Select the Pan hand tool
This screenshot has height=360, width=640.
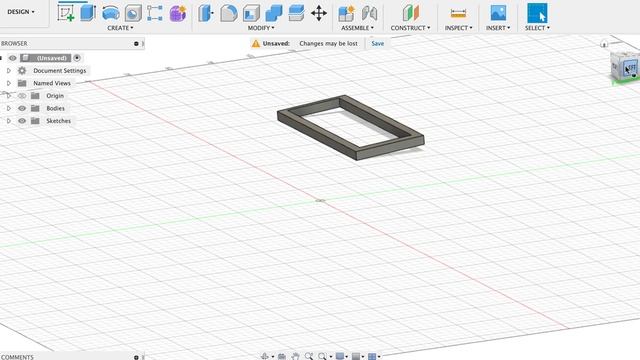click(296, 356)
